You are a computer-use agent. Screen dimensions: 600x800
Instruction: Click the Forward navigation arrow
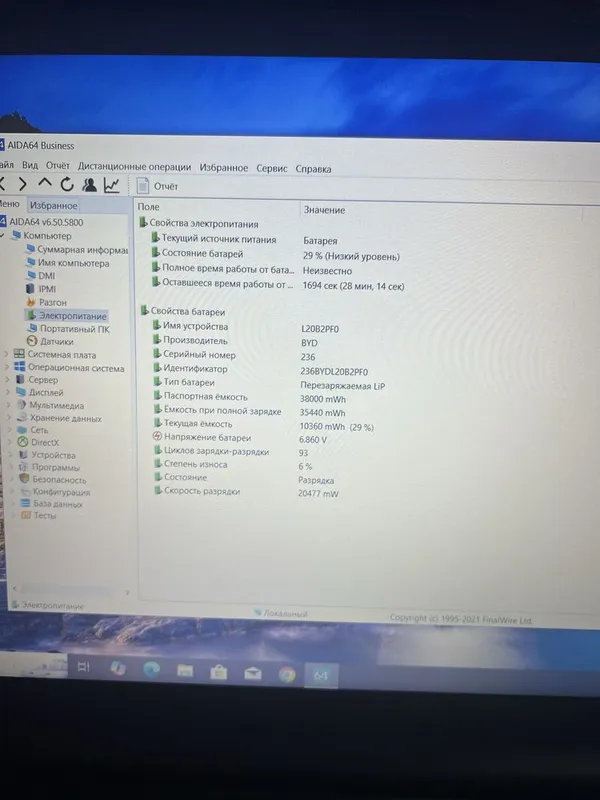pyautogui.click(x=22, y=184)
